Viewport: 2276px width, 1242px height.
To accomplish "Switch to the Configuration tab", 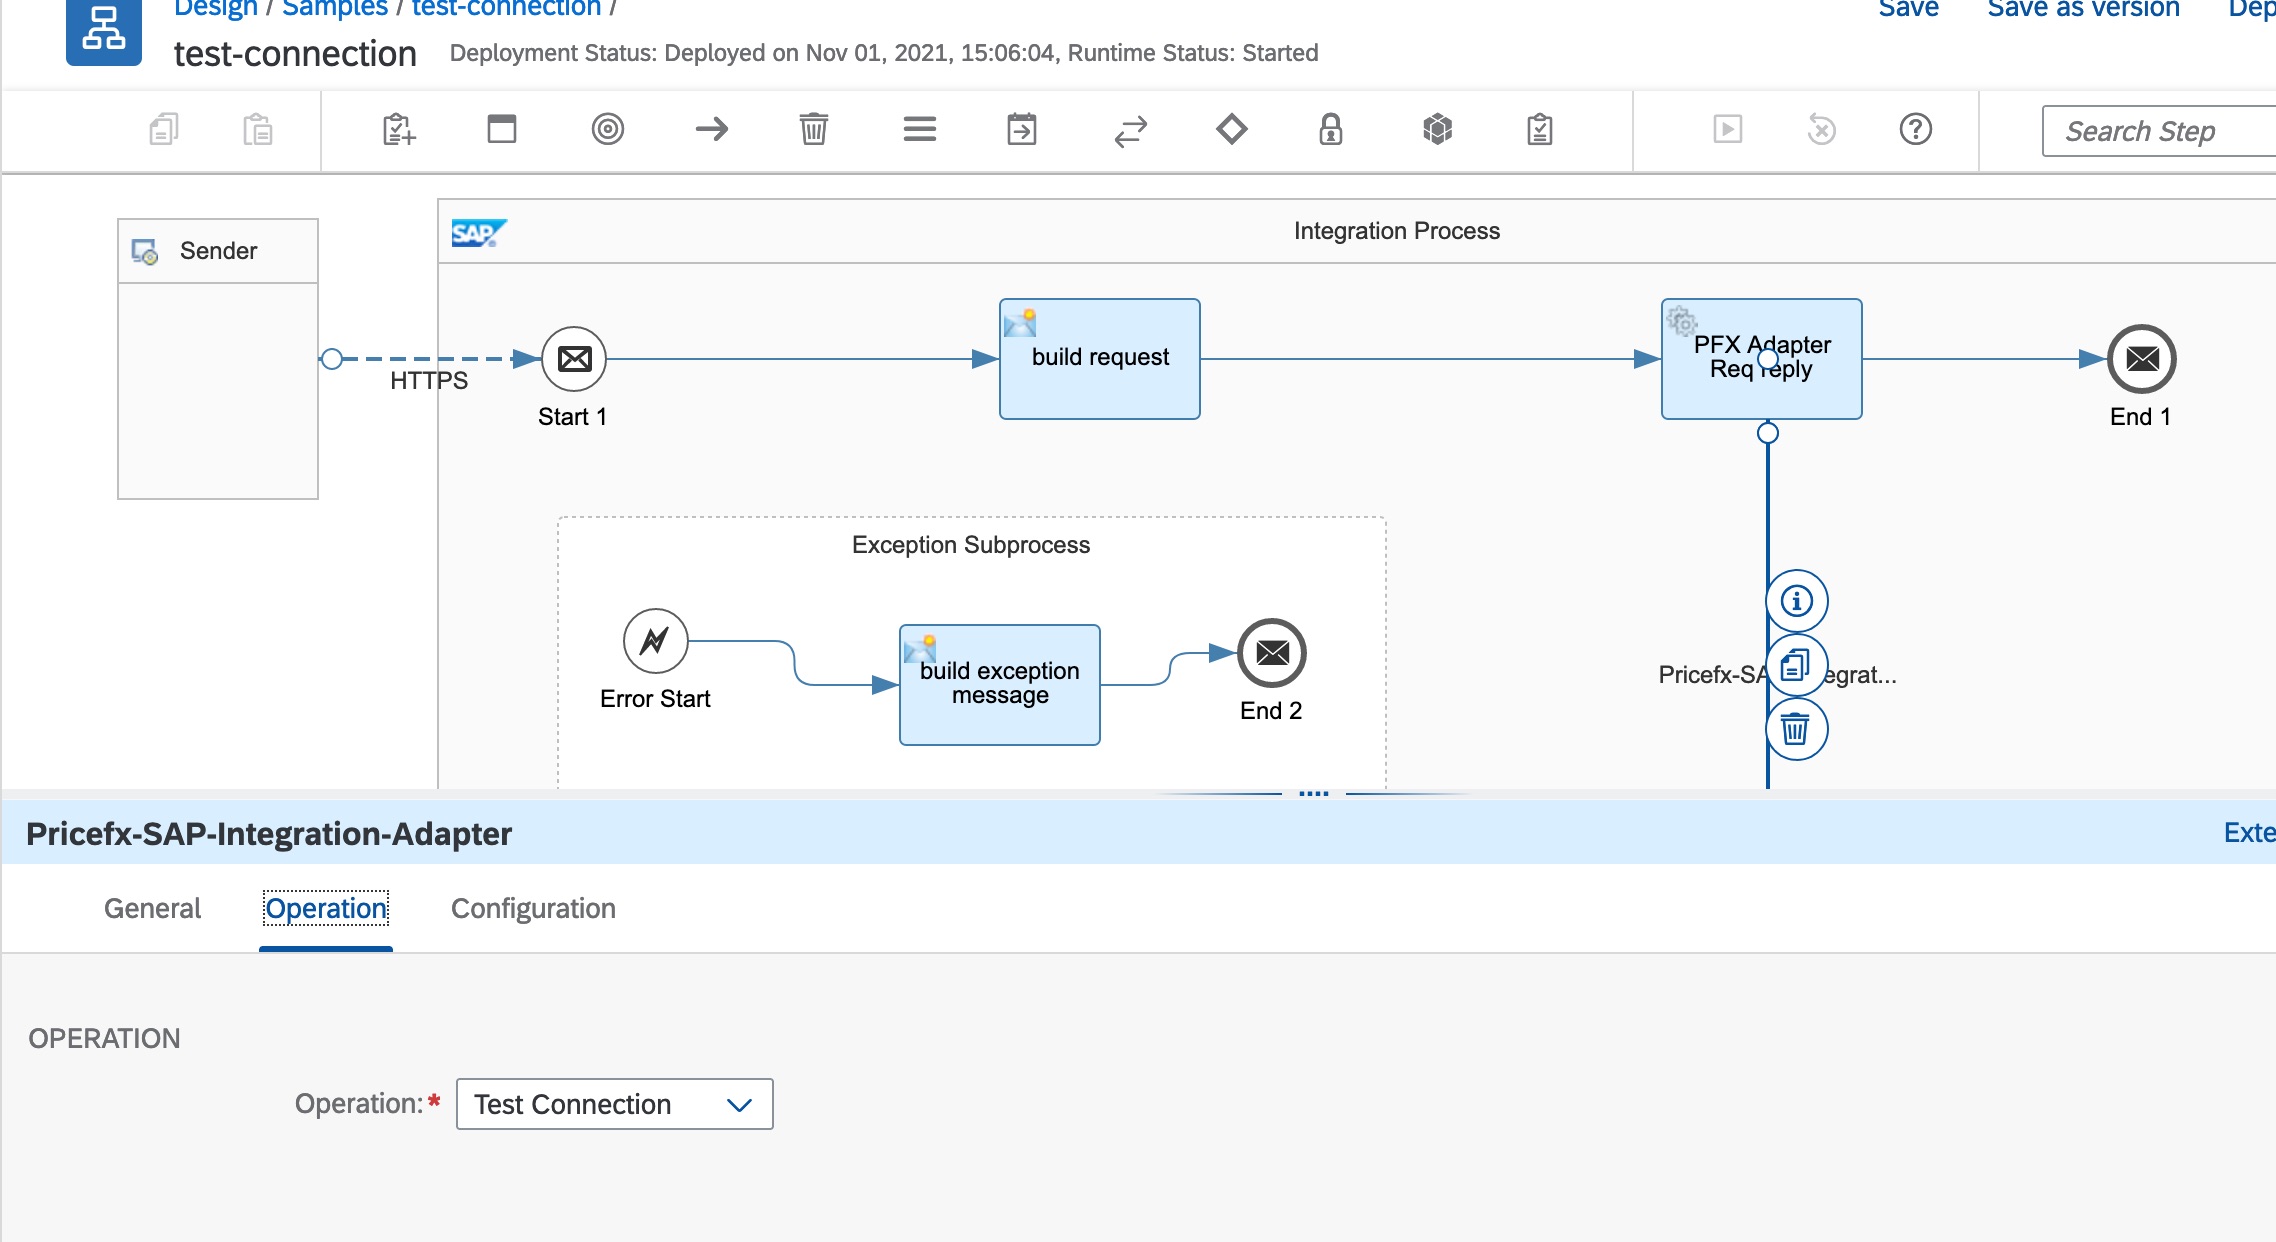I will pos(533,908).
